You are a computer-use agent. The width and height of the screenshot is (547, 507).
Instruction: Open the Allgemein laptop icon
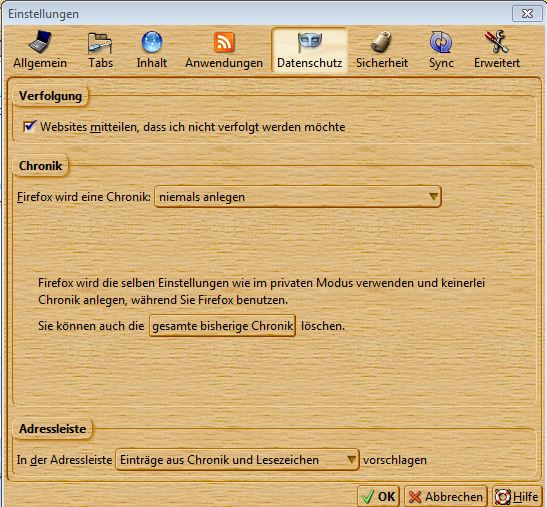coord(40,42)
